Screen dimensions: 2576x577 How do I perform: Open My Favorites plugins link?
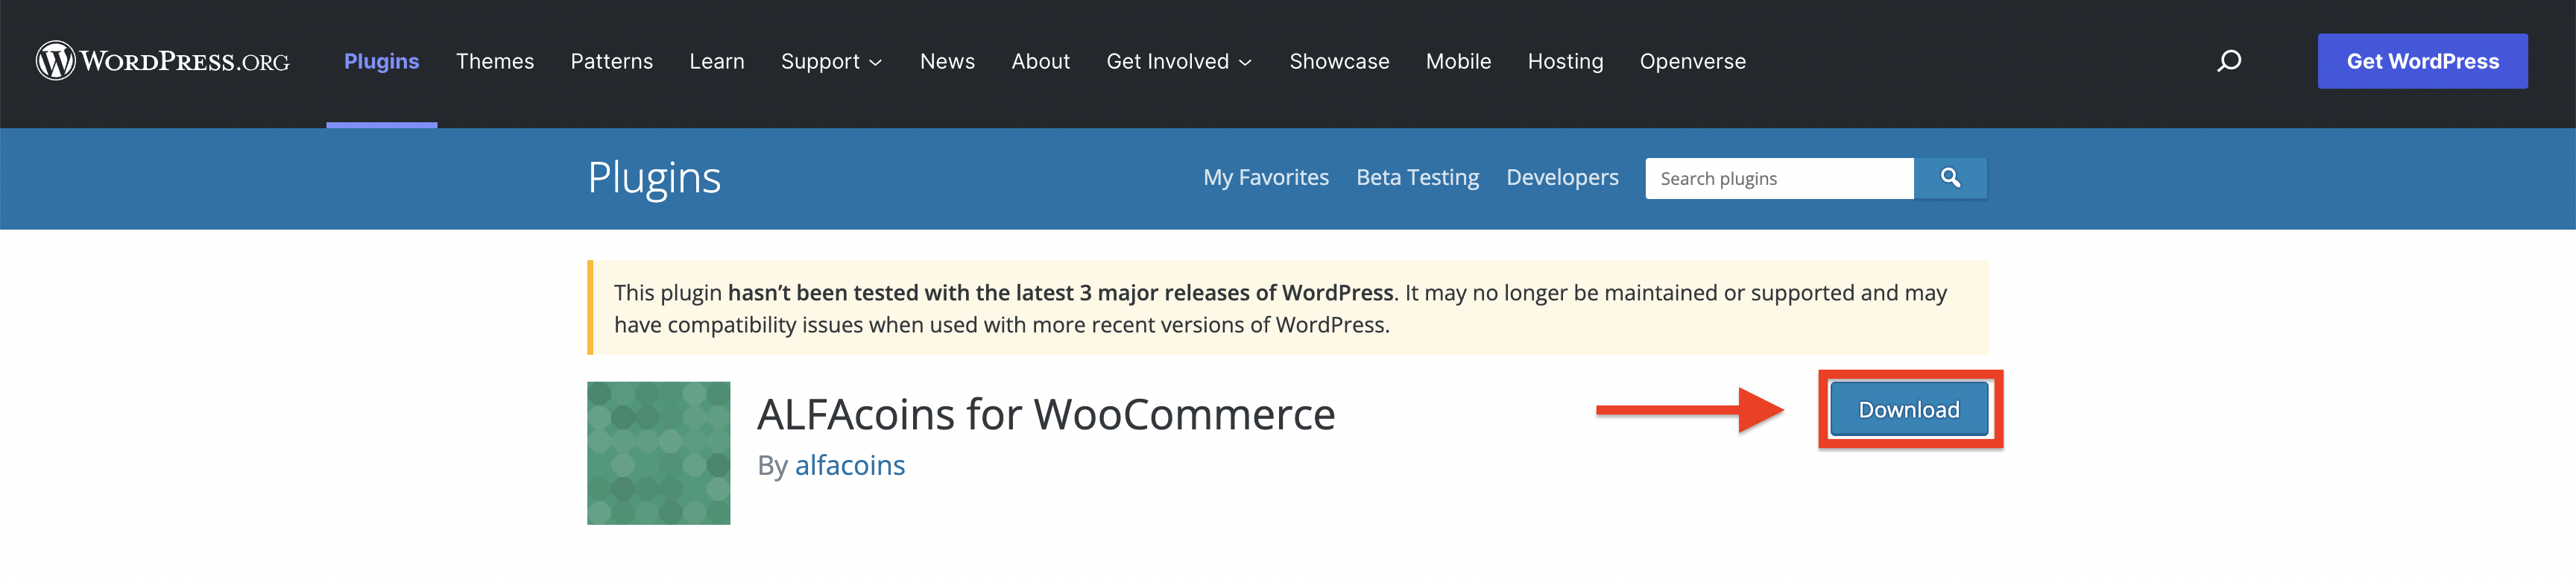1266,178
